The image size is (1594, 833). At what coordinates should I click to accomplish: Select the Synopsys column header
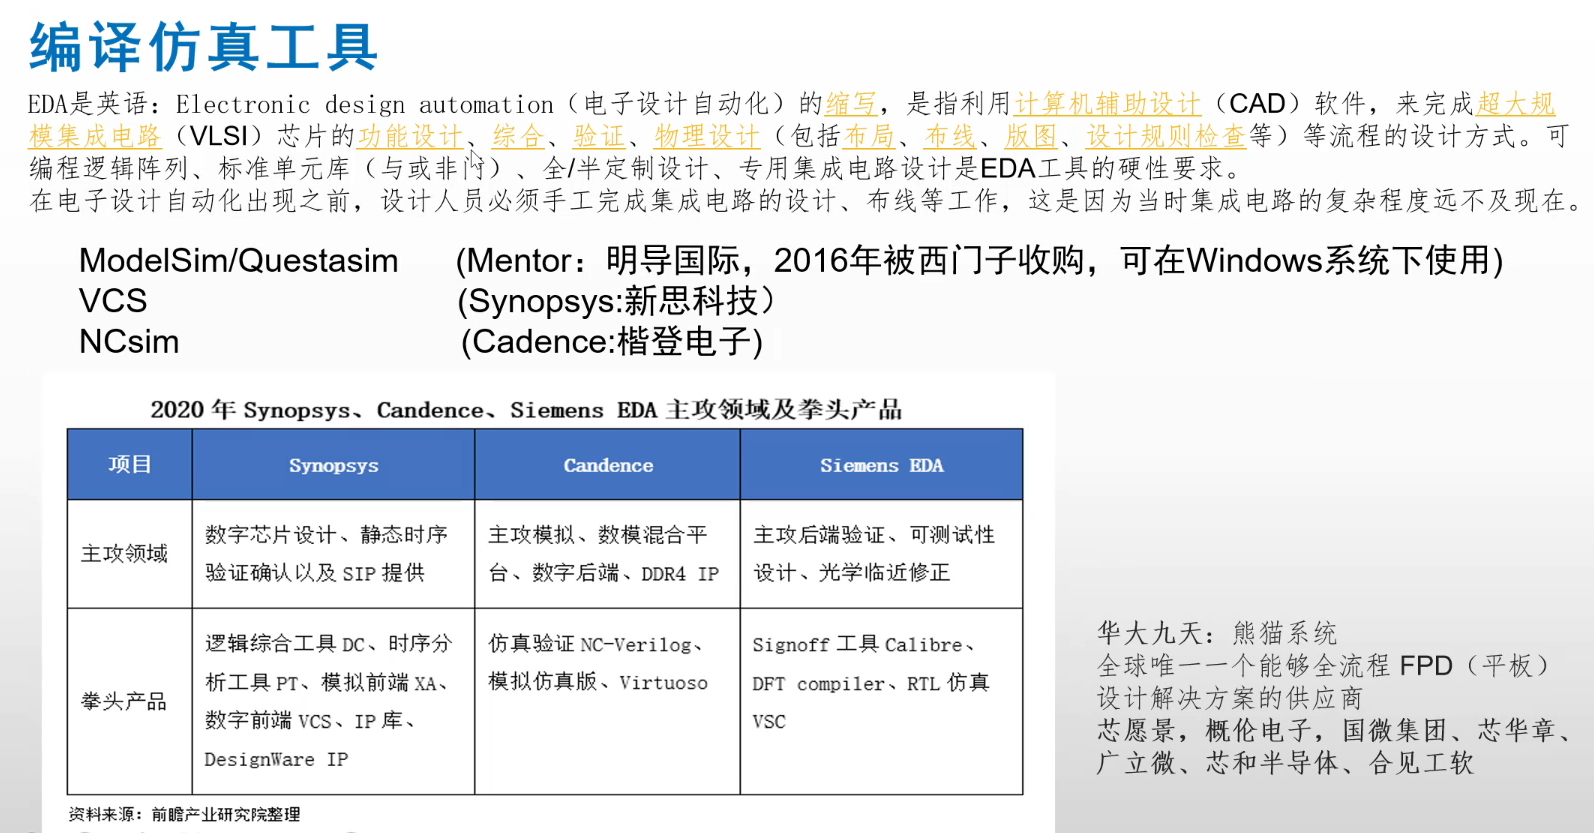pyautogui.click(x=334, y=465)
